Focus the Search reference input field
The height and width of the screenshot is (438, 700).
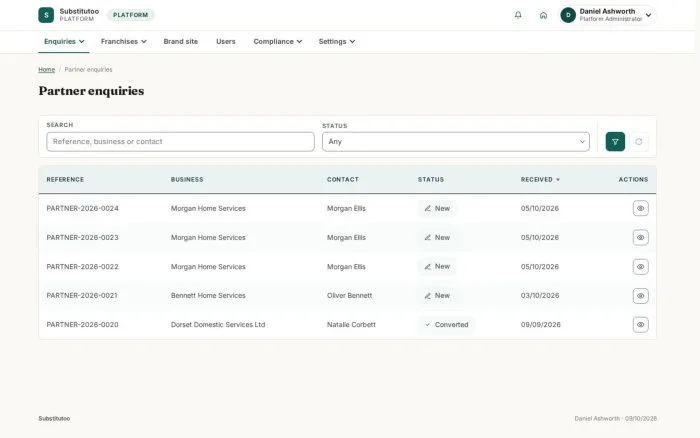click(x=180, y=142)
